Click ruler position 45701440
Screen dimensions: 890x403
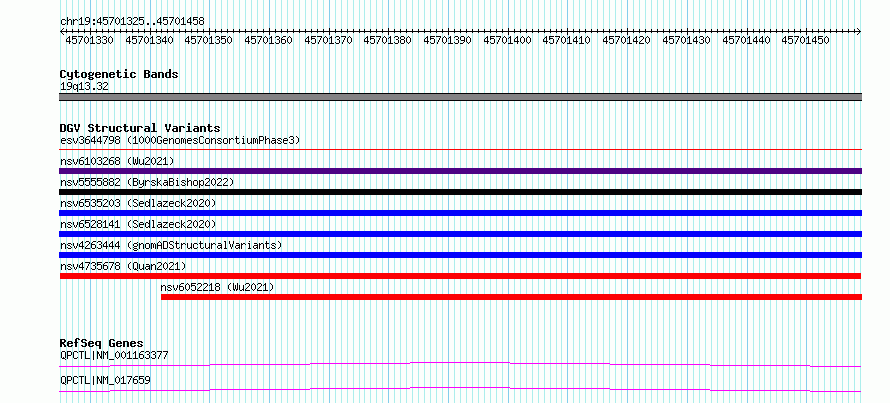click(x=746, y=40)
